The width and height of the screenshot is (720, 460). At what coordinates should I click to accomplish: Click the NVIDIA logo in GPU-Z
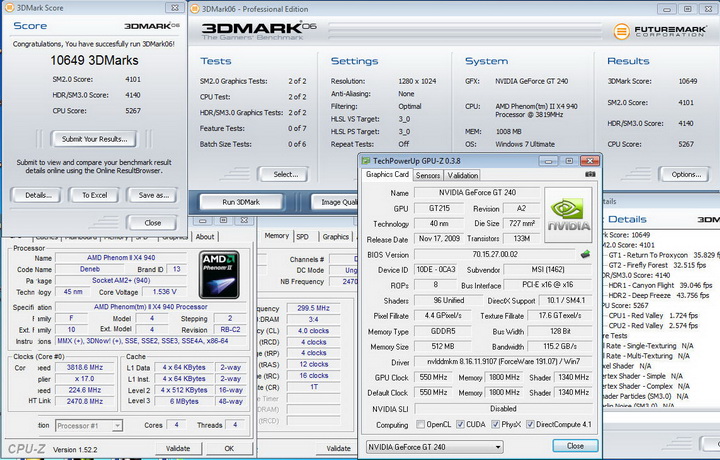(568, 215)
